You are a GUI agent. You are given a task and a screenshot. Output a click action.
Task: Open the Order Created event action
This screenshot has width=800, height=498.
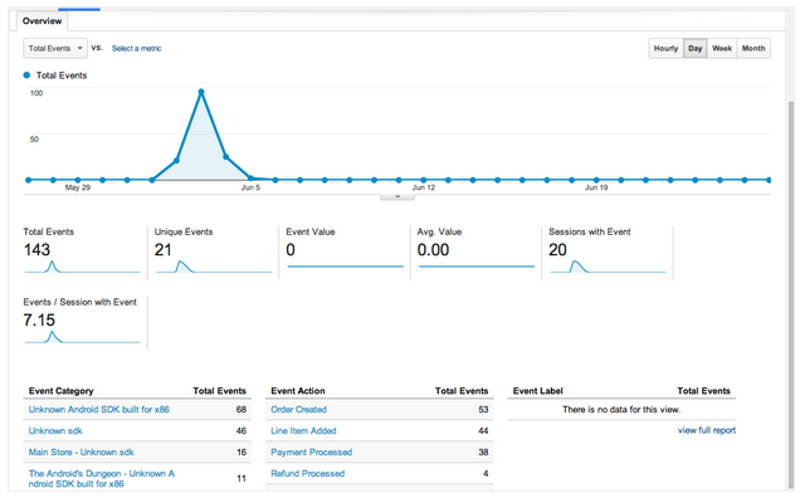[x=298, y=409]
